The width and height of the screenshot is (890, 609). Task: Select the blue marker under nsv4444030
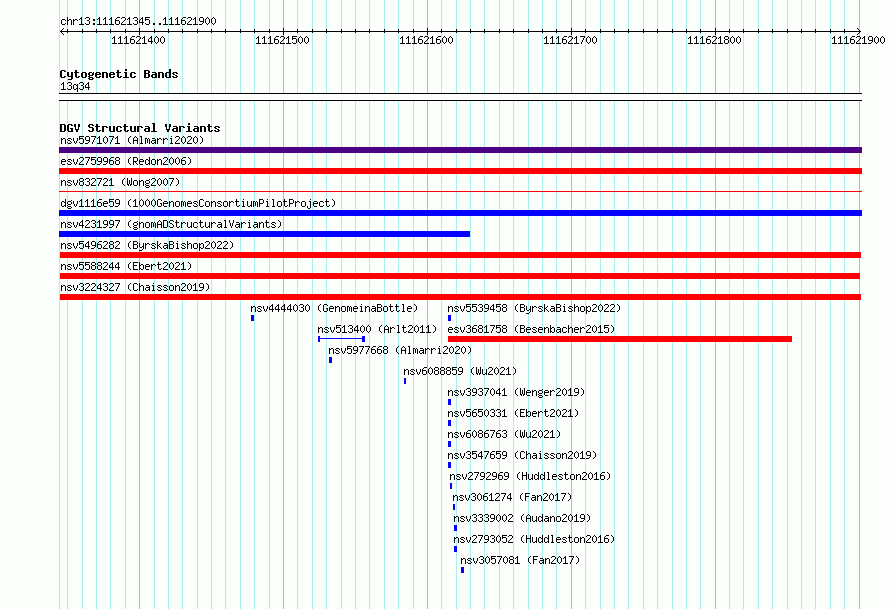pyautogui.click(x=253, y=318)
